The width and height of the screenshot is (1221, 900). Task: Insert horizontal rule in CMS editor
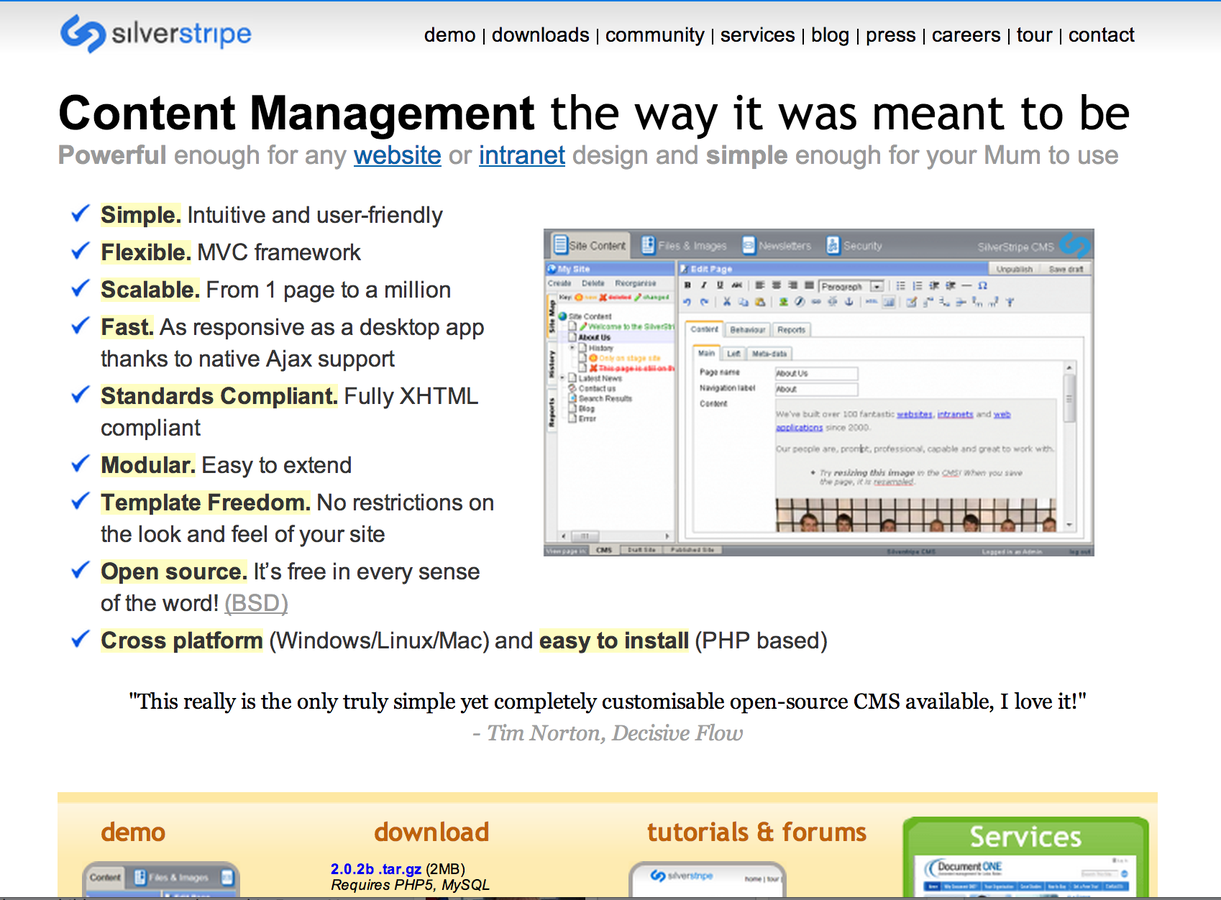(967, 285)
